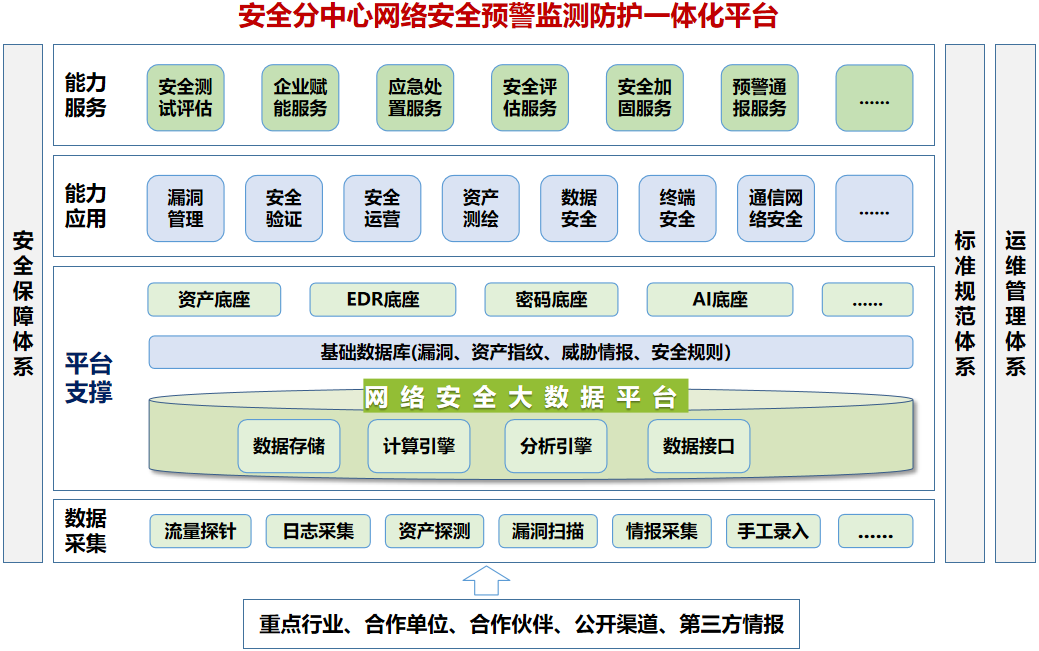The image size is (1039, 651).
Task: Select the 安全测试评估 service box
Action: click(x=185, y=98)
